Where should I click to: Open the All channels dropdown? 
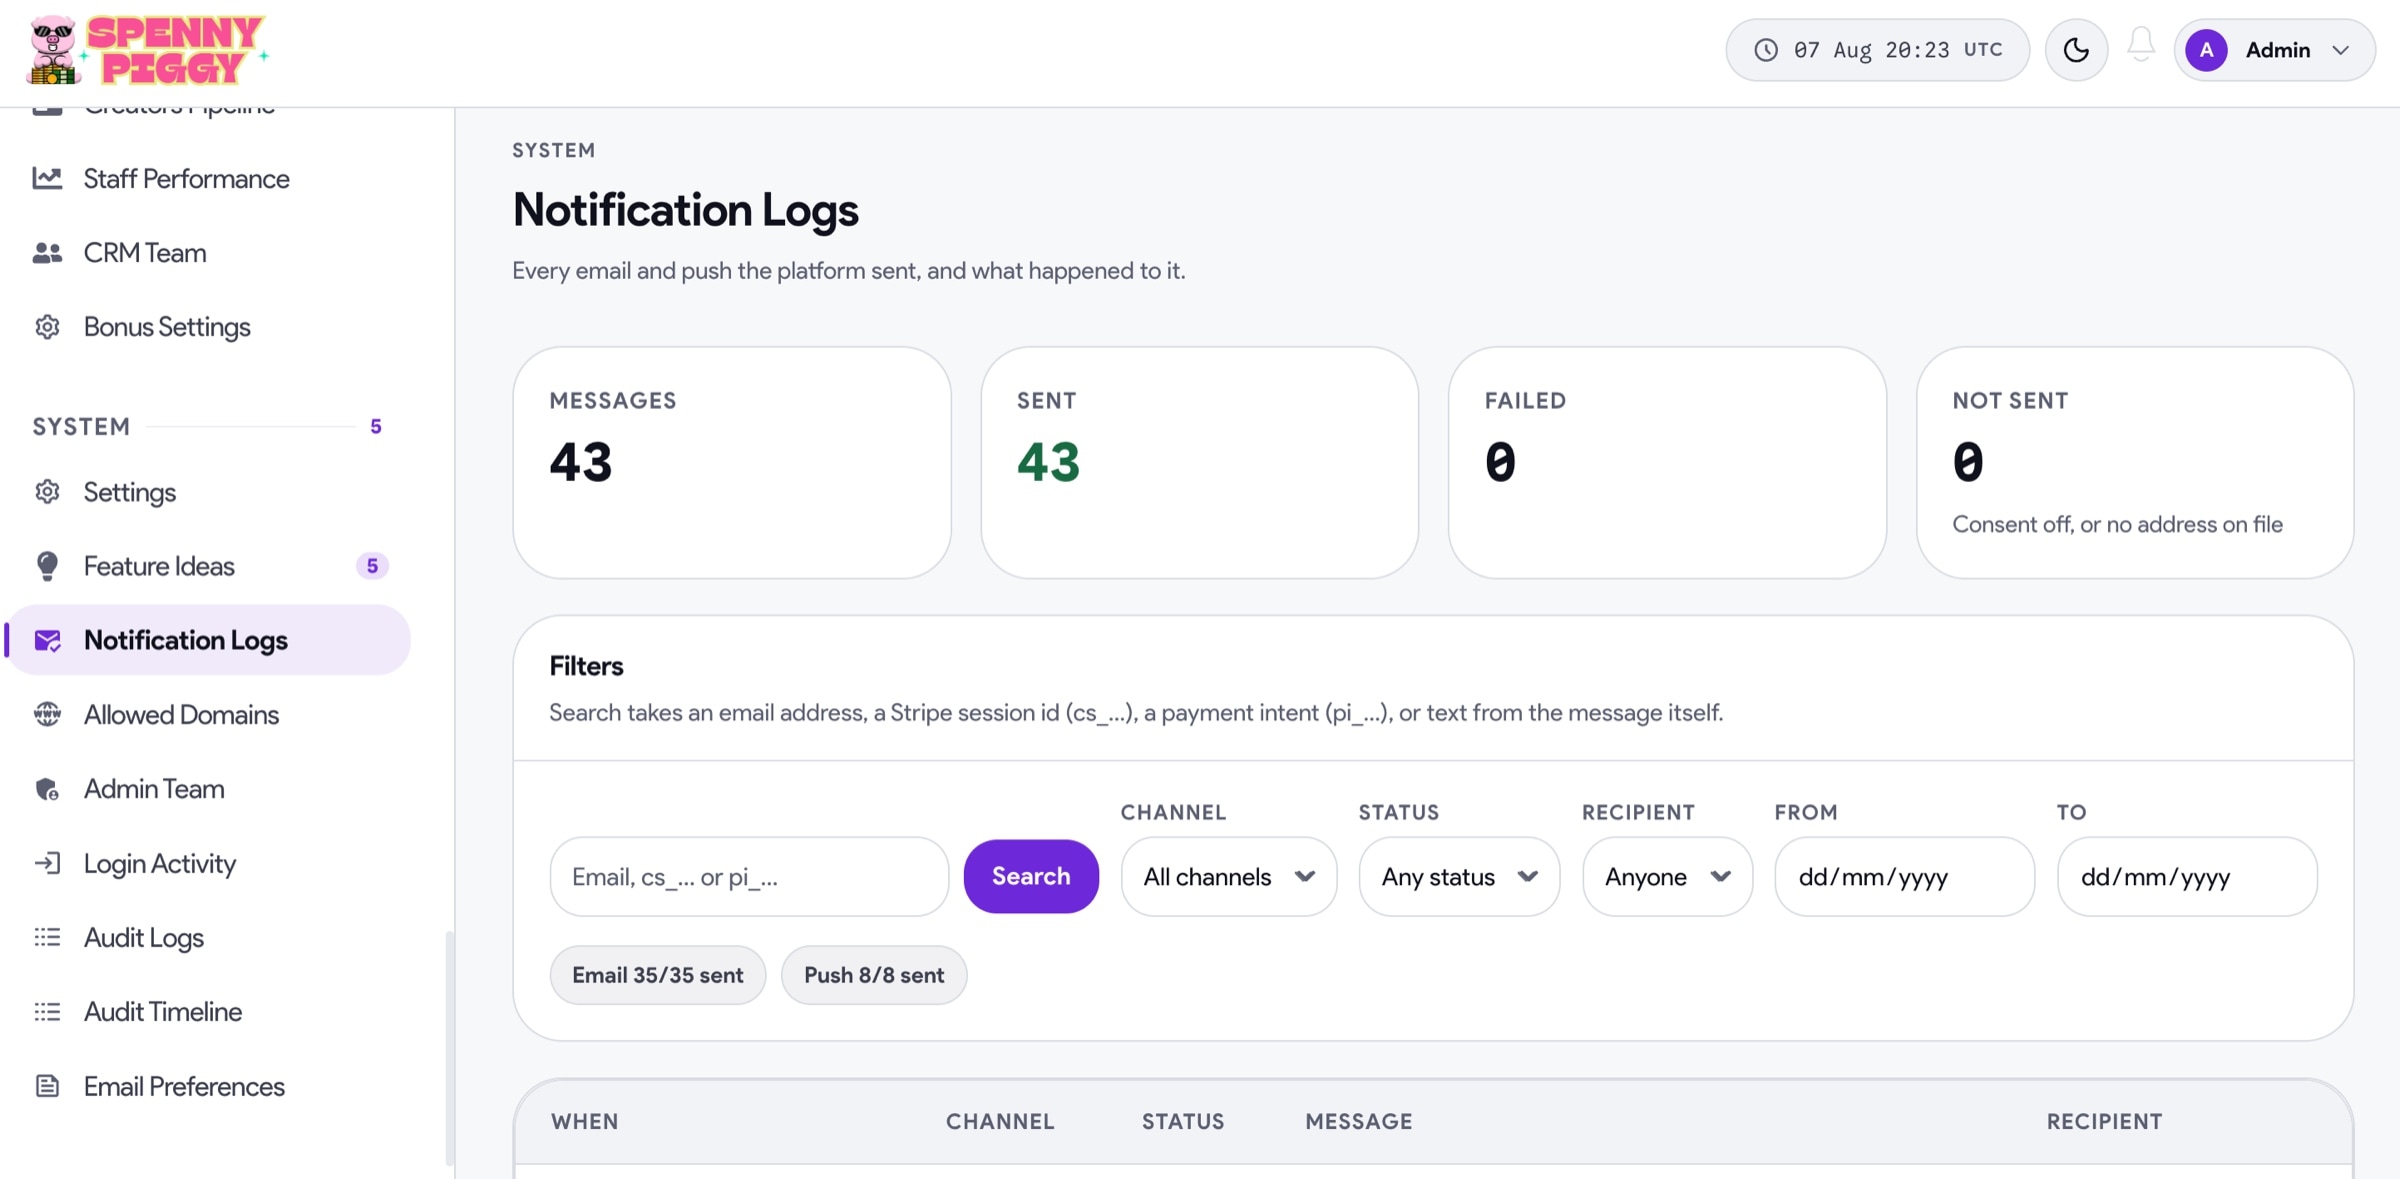tap(1229, 877)
